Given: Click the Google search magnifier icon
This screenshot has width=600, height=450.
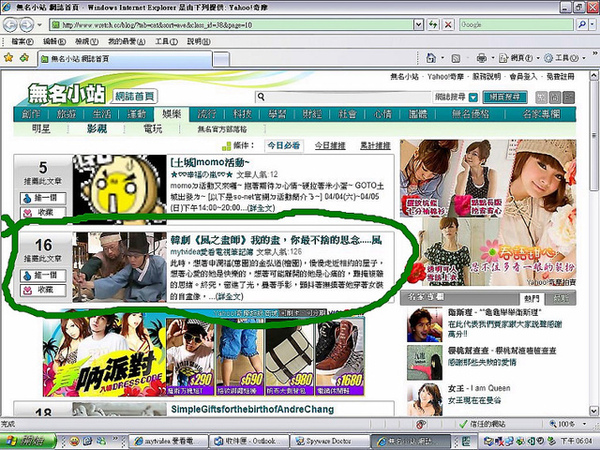Looking at the screenshot, I should point(582,25).
